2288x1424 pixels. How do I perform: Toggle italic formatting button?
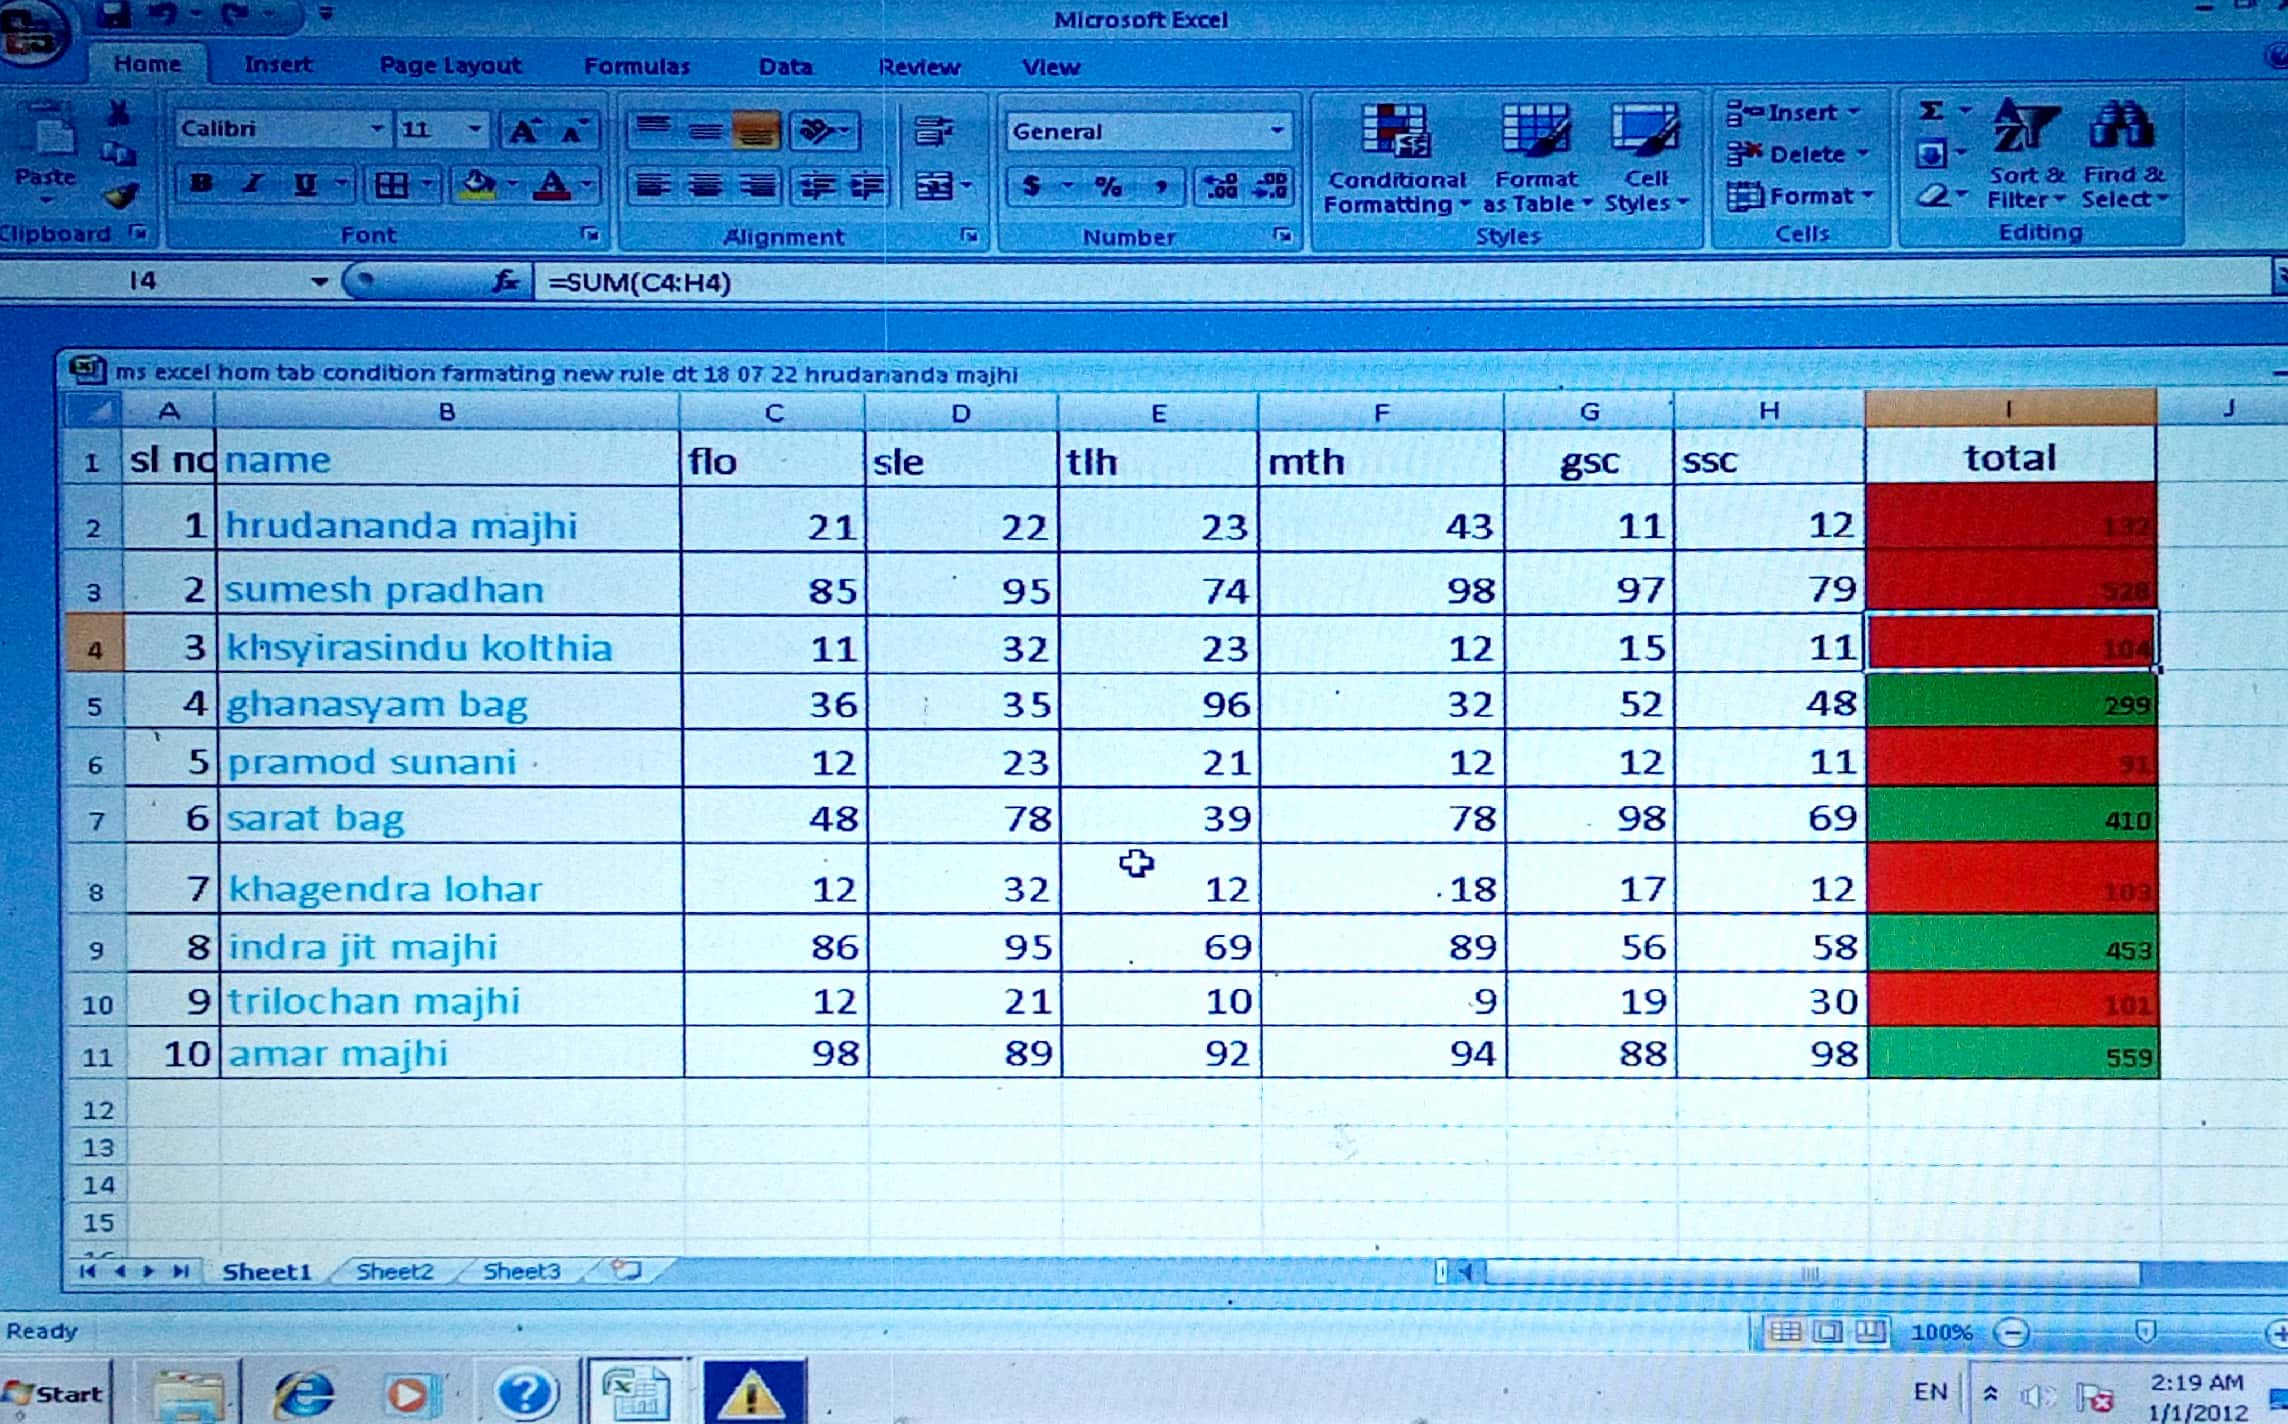[x=253, y=184]
